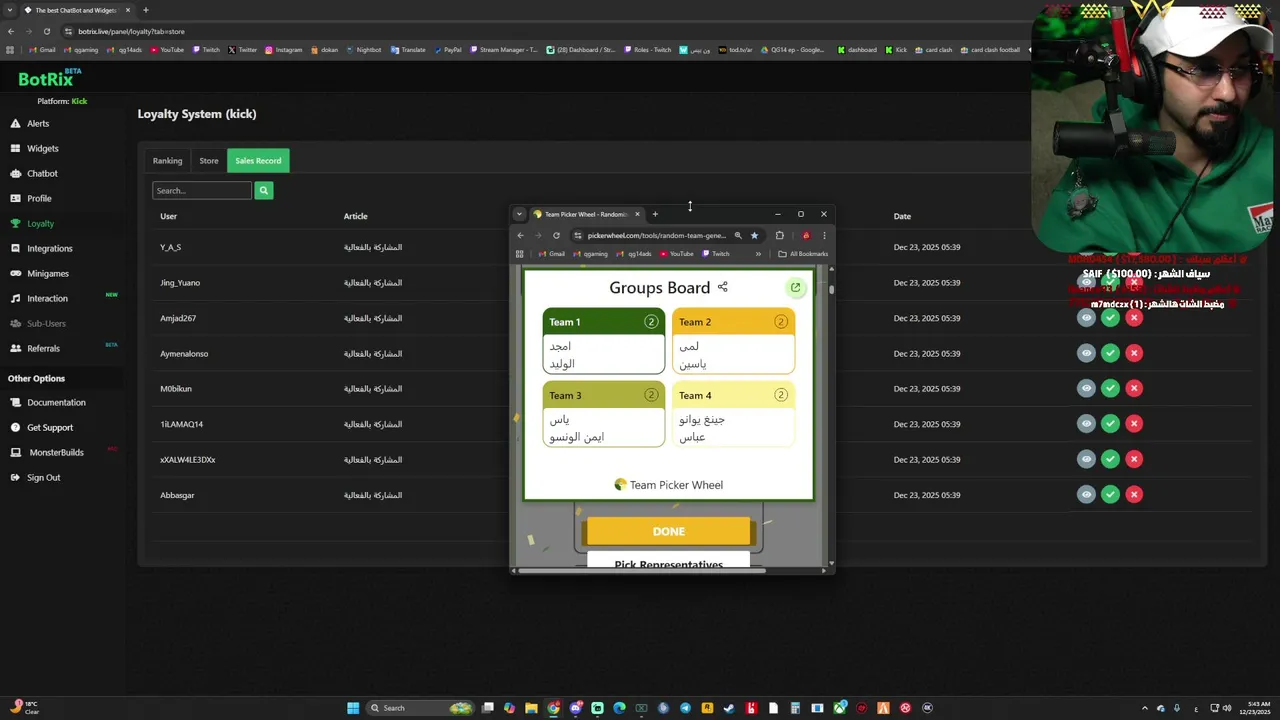Expand hidden bookmarks chevron in Picker Wheel window
The image size is (1280, 720).
pos(758,254)
